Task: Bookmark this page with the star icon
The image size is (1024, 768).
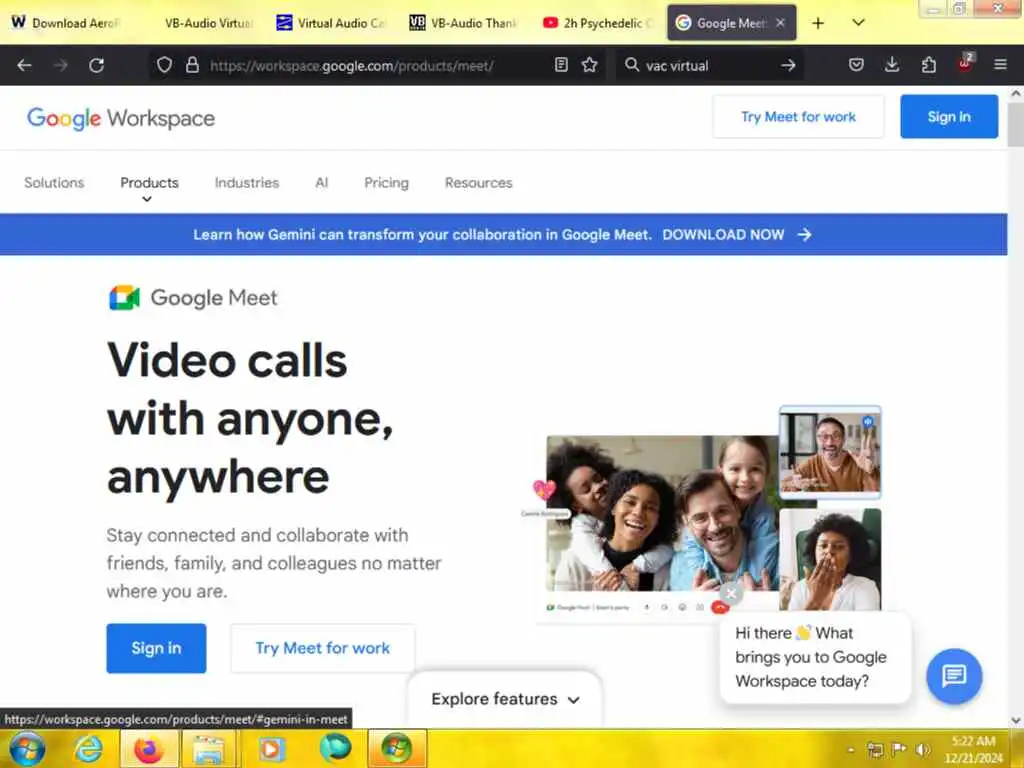Action: pos(590,65)
